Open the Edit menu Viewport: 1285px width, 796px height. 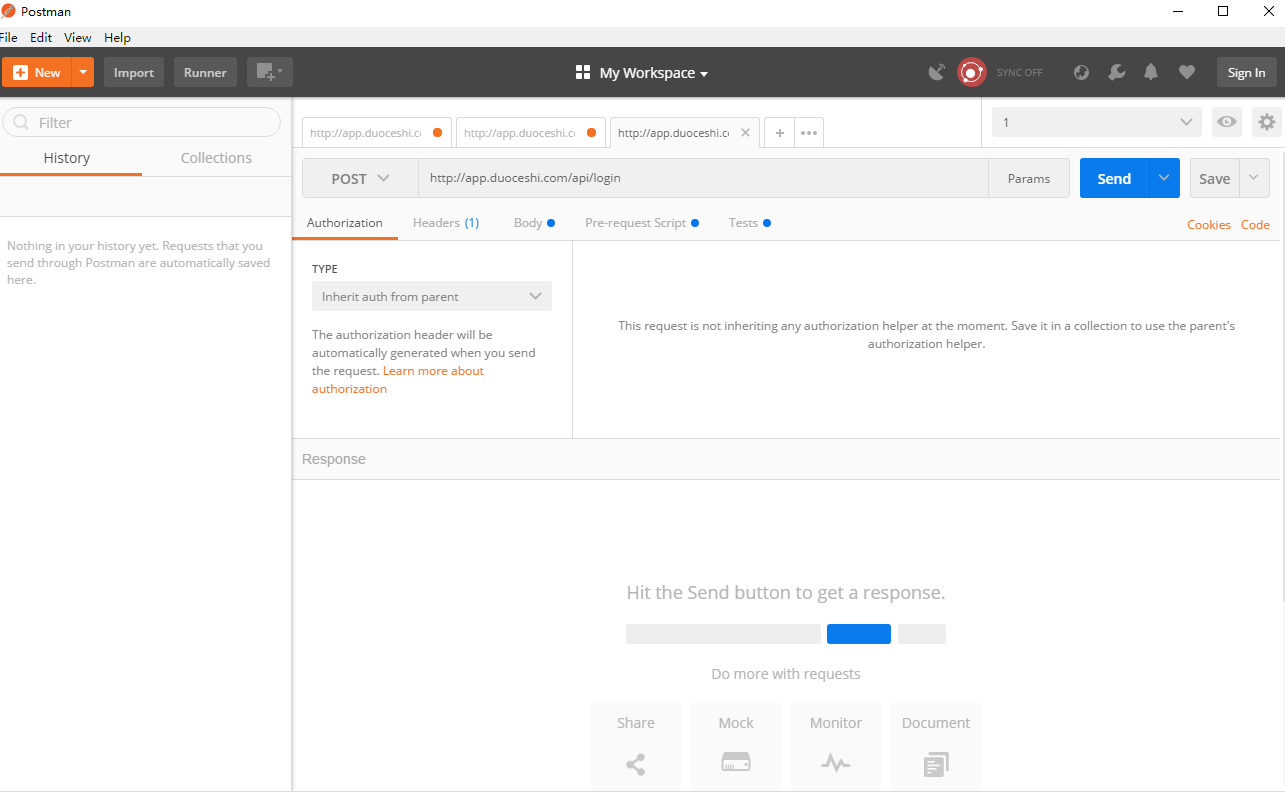pyautogui.click(x=41, y=37)
